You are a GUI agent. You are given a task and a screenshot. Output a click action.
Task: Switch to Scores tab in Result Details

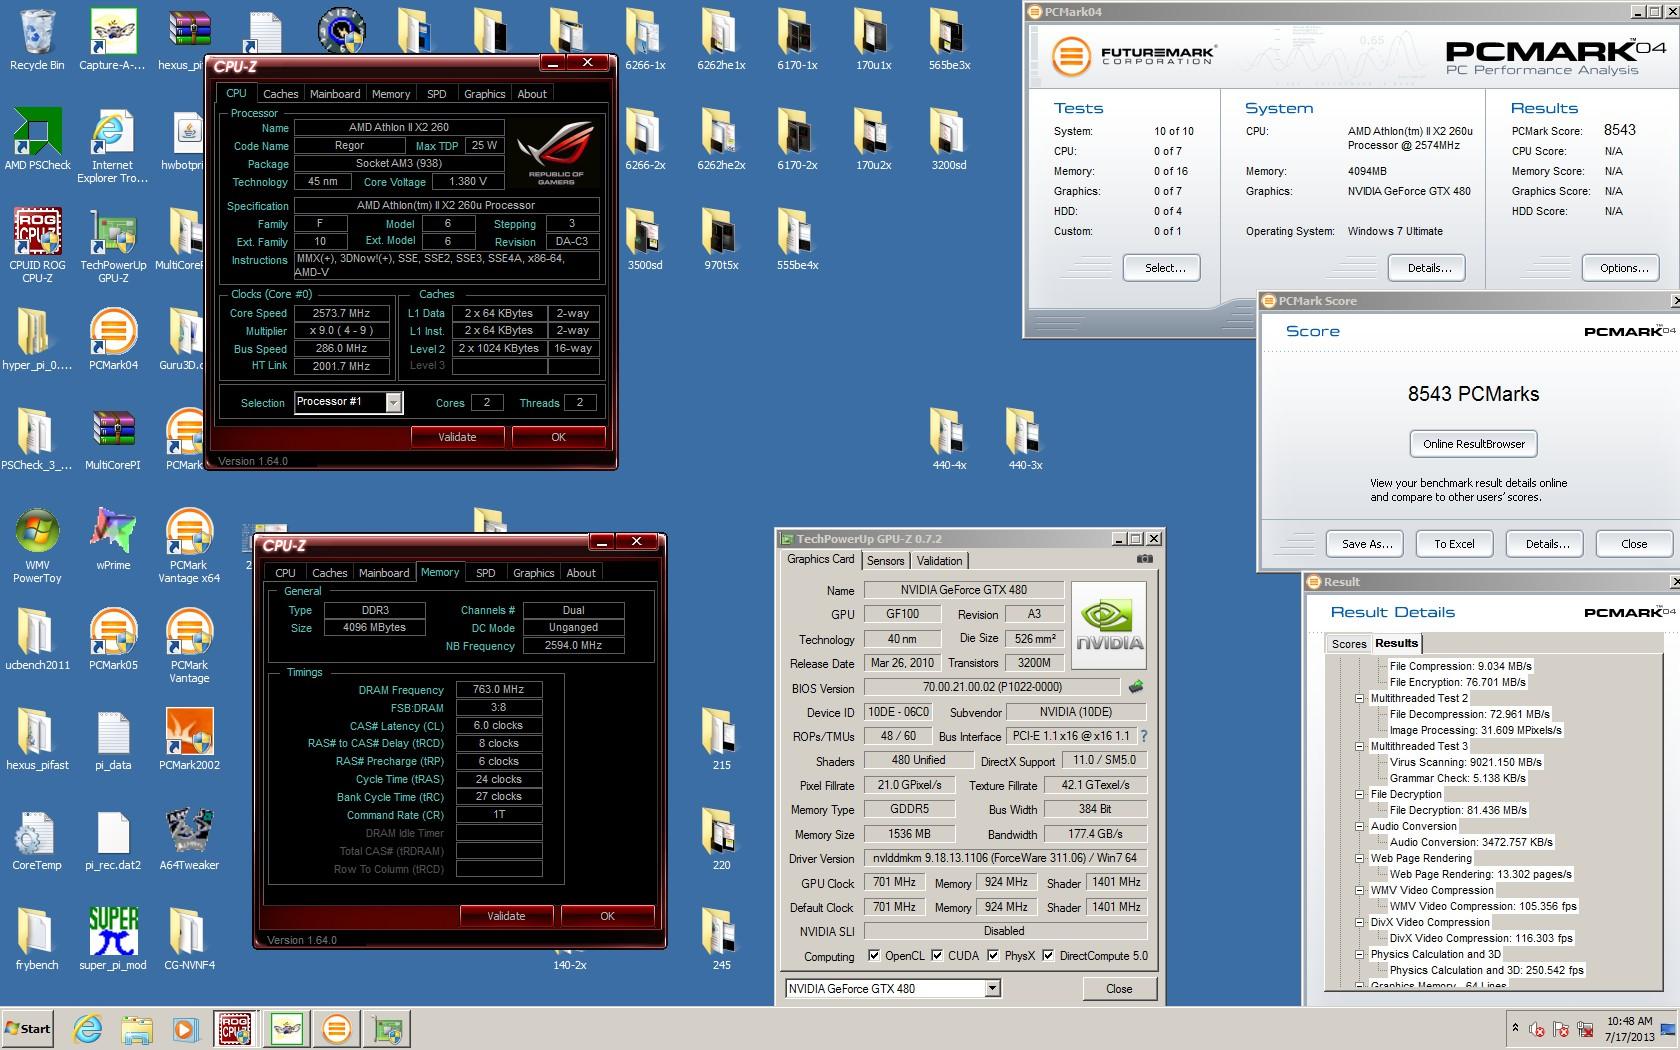(x=1348, y=644)
